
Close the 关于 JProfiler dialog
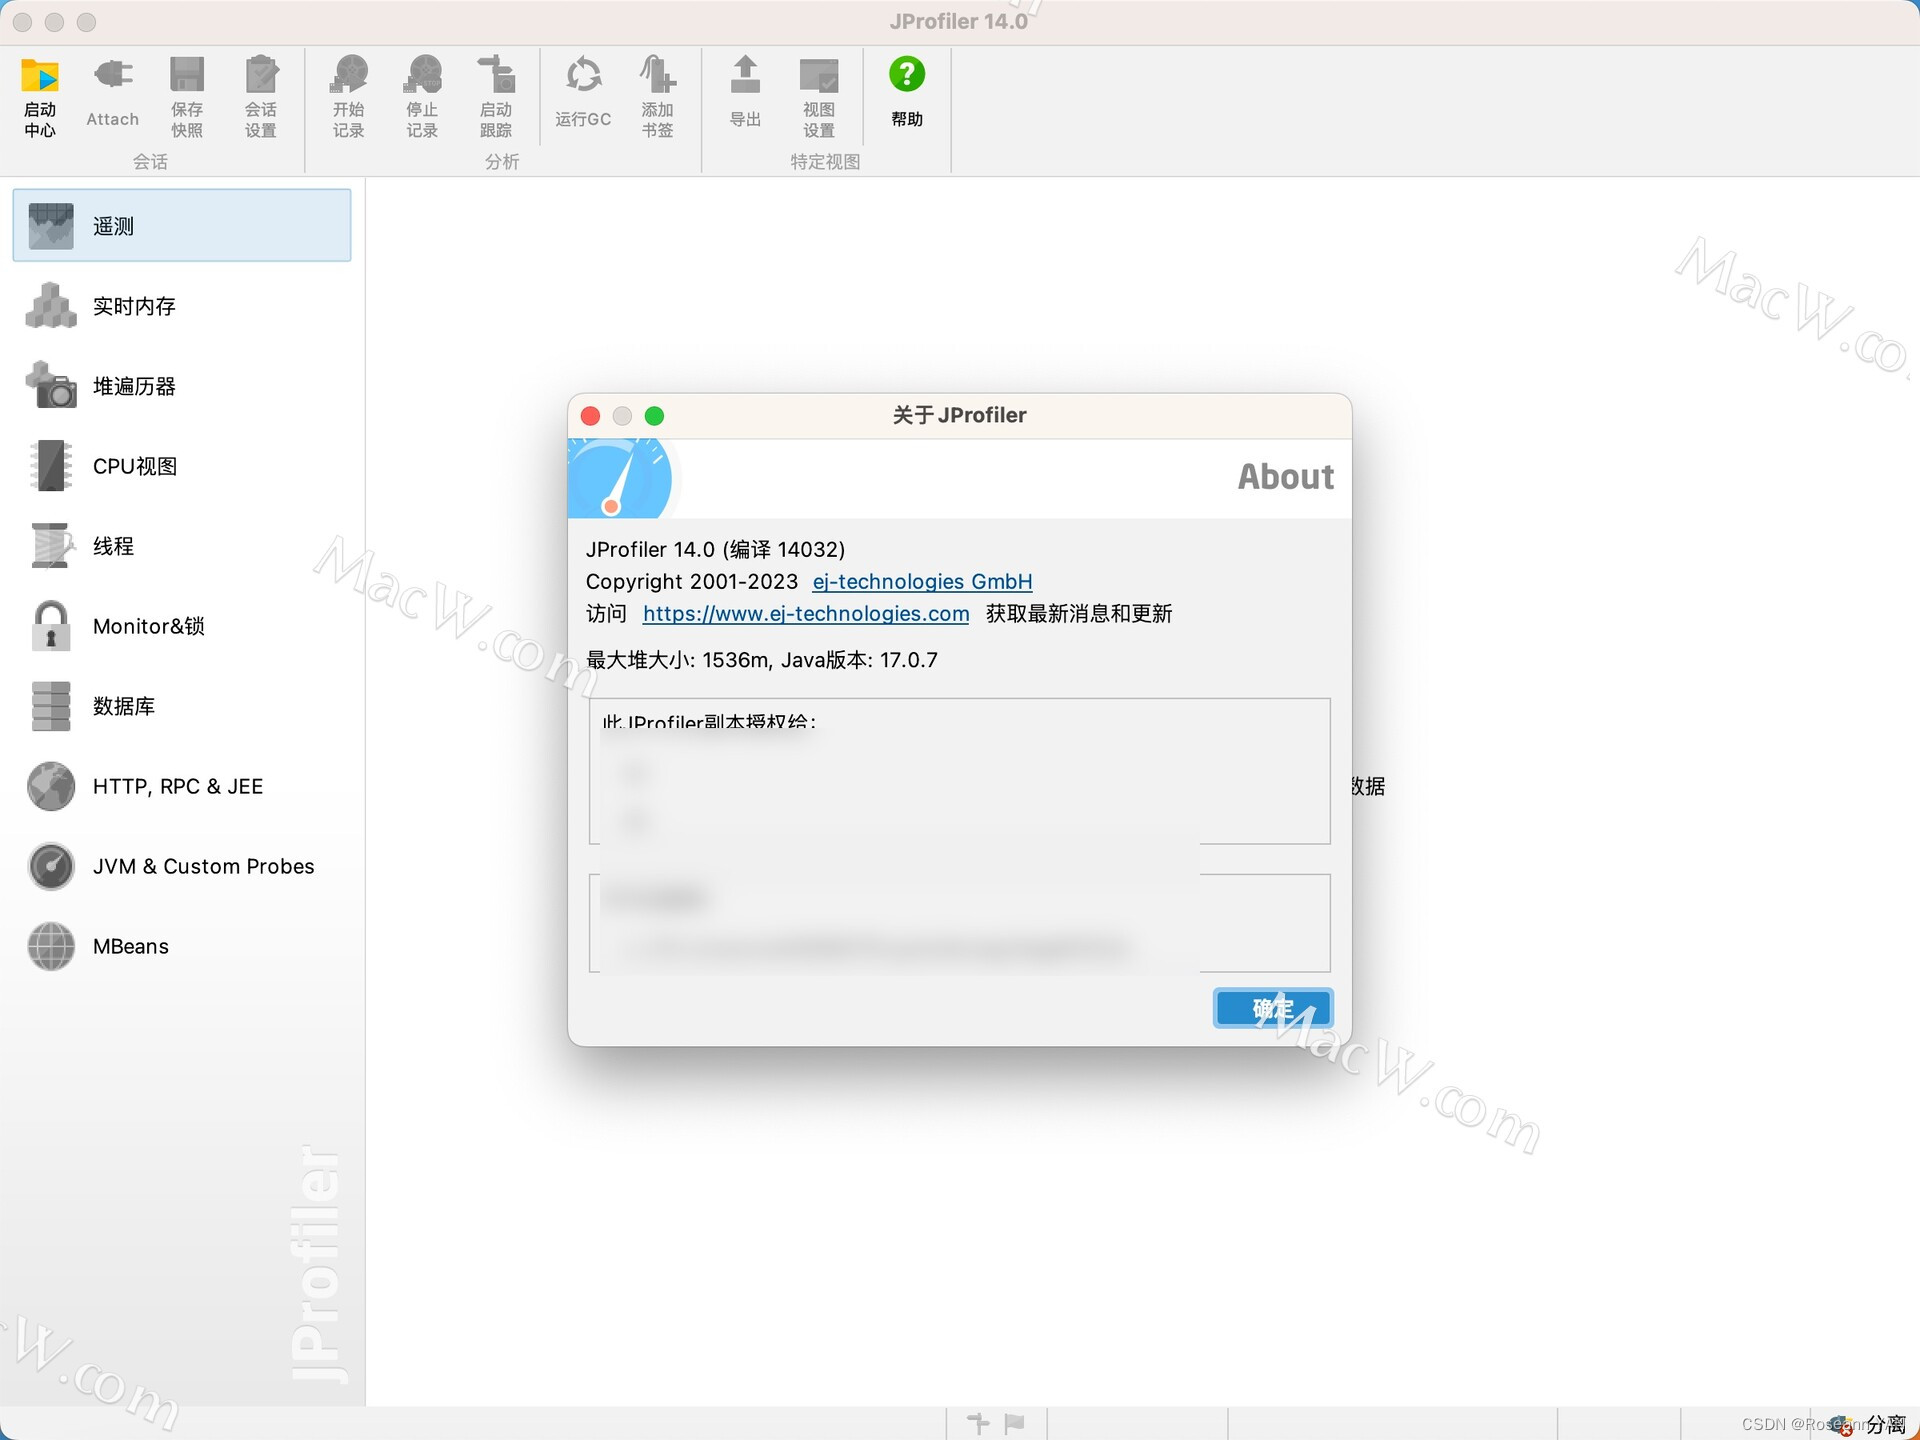point(590,416)
